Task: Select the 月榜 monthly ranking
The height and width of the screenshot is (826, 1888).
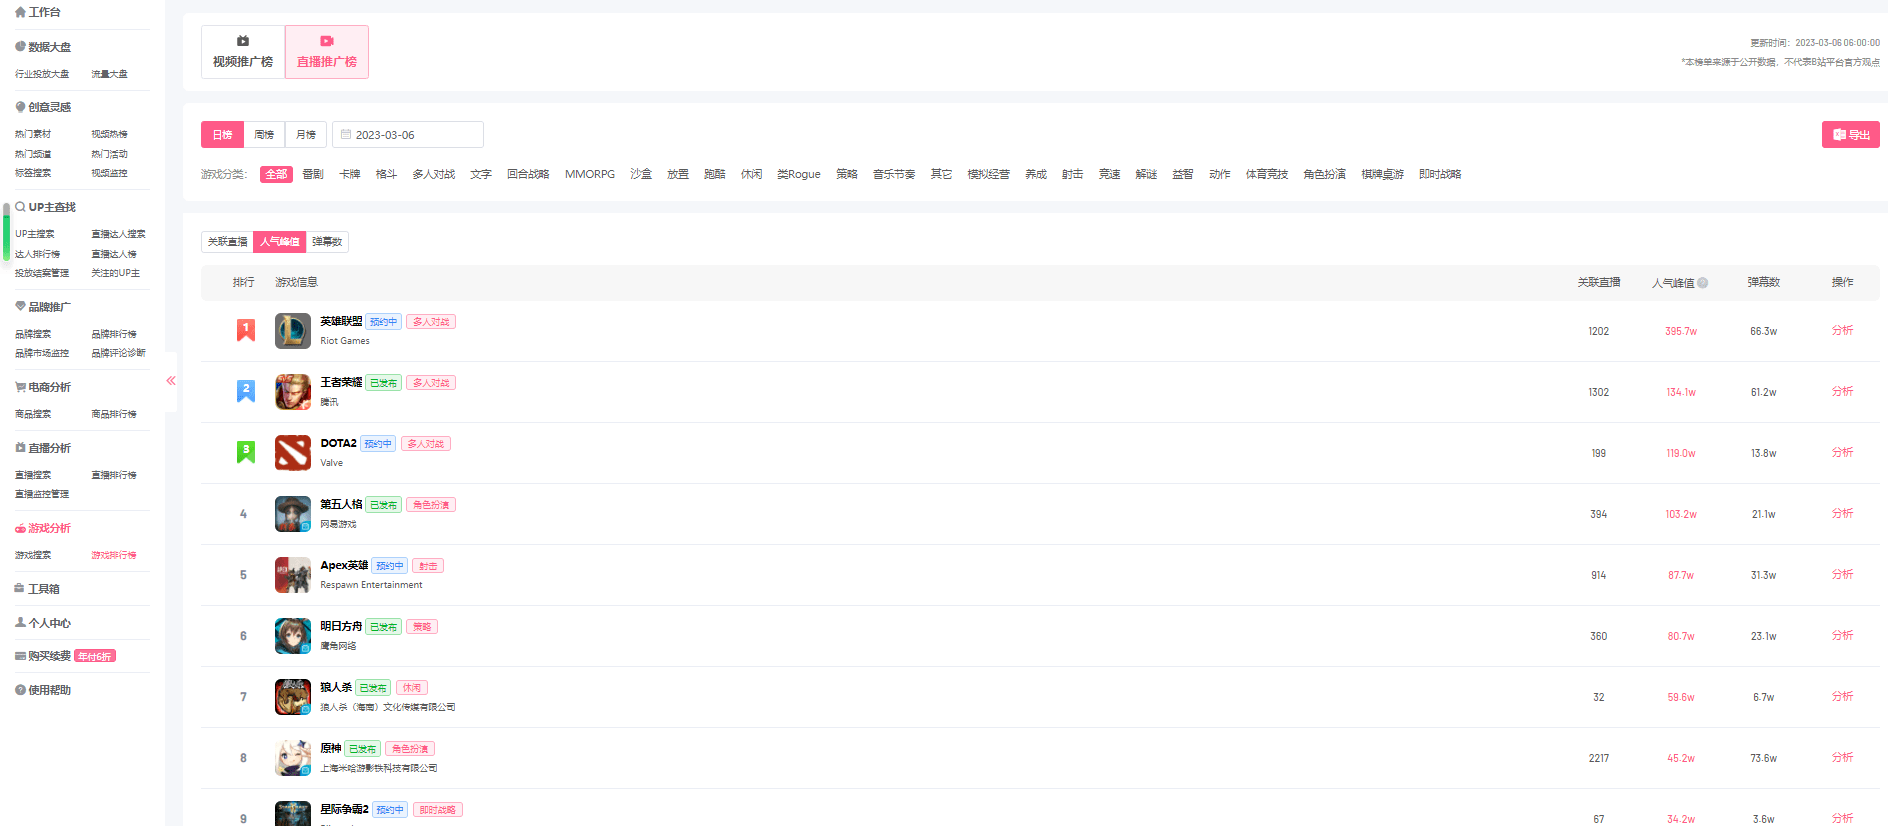Action: coord(306,134)
